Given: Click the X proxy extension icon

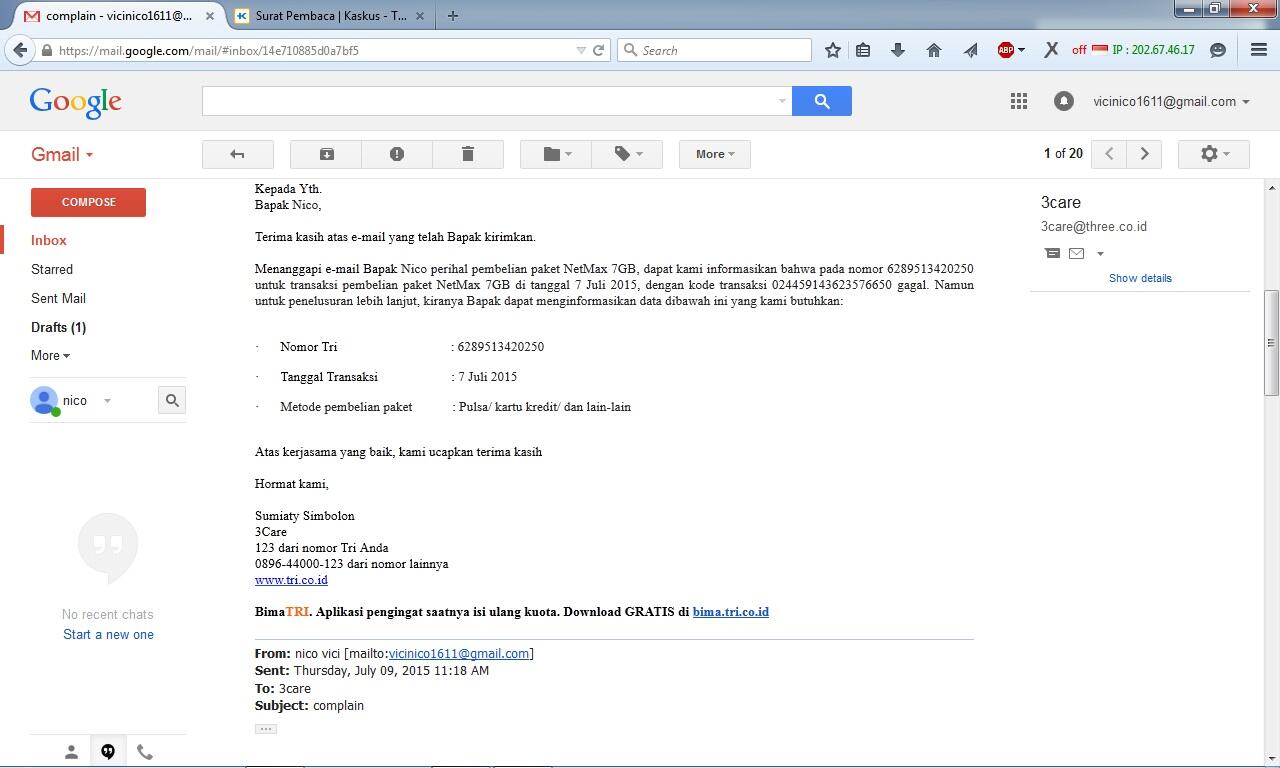Looking at the screenshot, I should tap(1051, 50).
